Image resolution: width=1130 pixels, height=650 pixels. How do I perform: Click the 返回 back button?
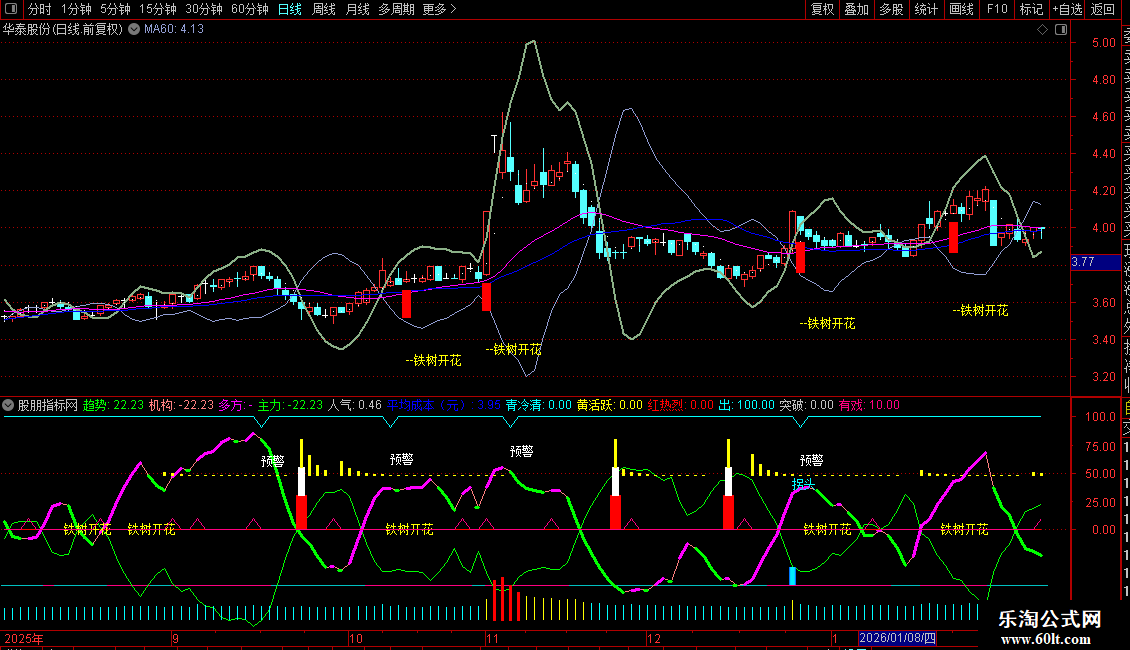[1103, 9]
